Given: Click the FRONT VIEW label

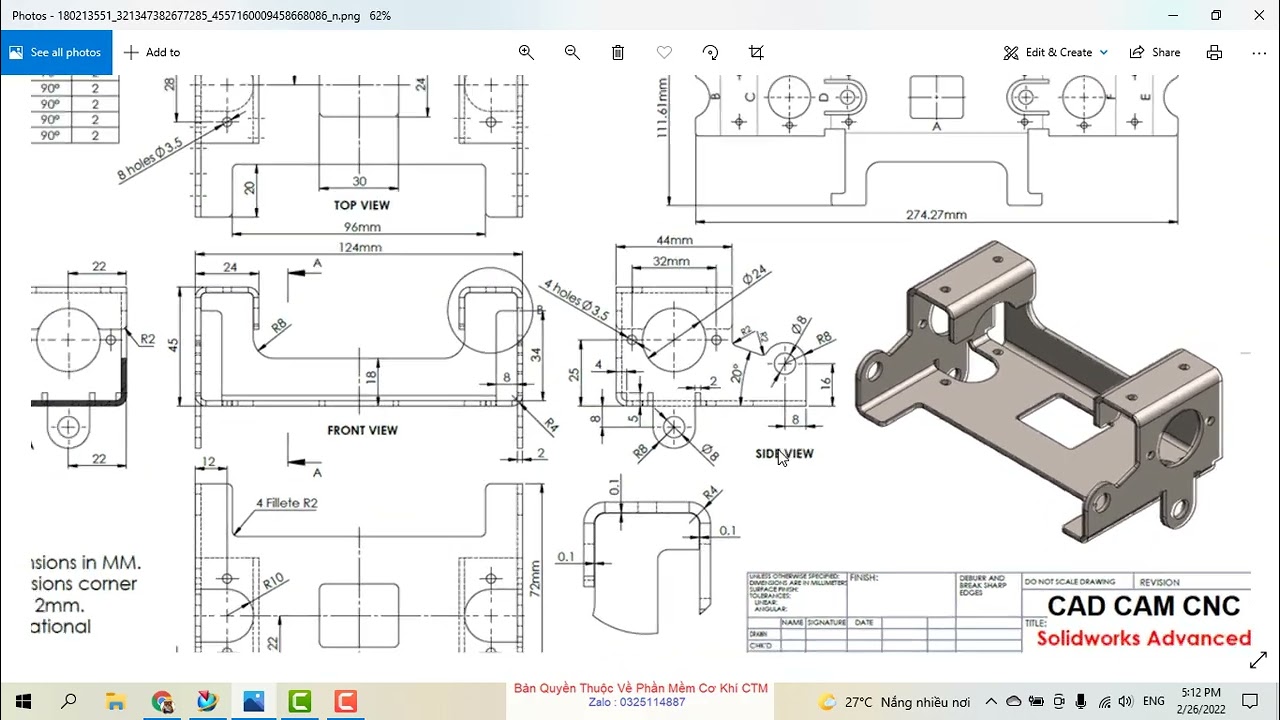Looking at the screenshot, I should click(x=362, y=430).
